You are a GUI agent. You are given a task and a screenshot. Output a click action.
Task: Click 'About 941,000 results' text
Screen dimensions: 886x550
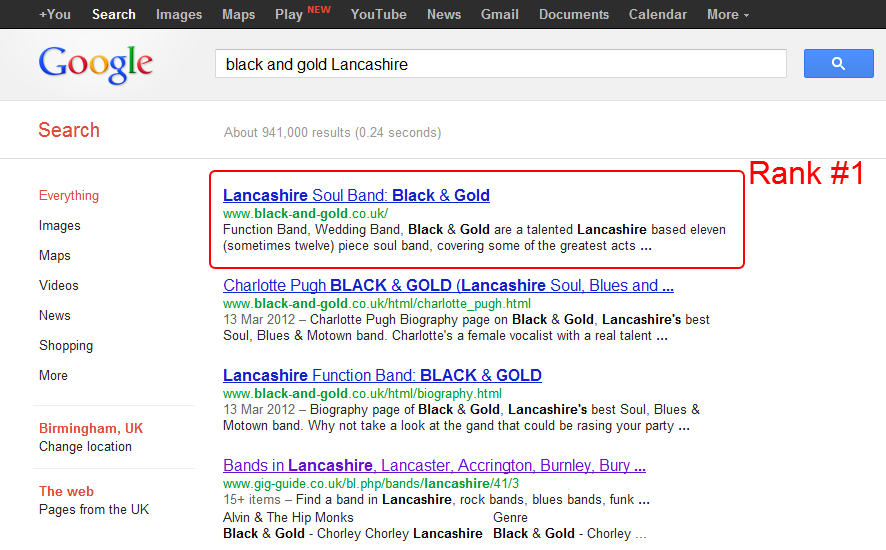[x=332, y=132]
